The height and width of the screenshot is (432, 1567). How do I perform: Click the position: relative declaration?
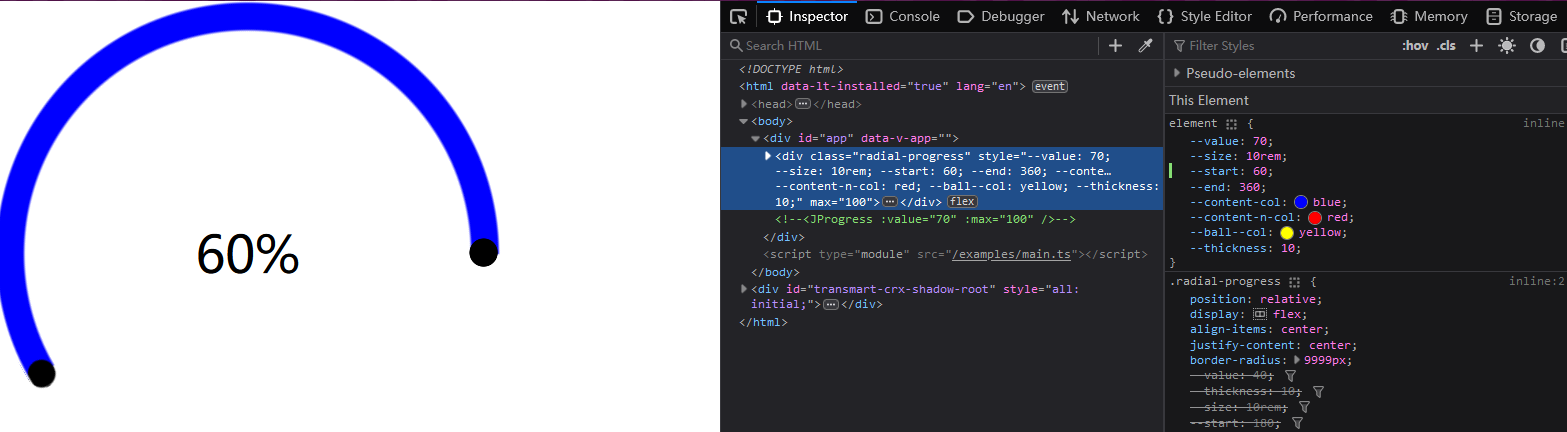click(1256, 299)
